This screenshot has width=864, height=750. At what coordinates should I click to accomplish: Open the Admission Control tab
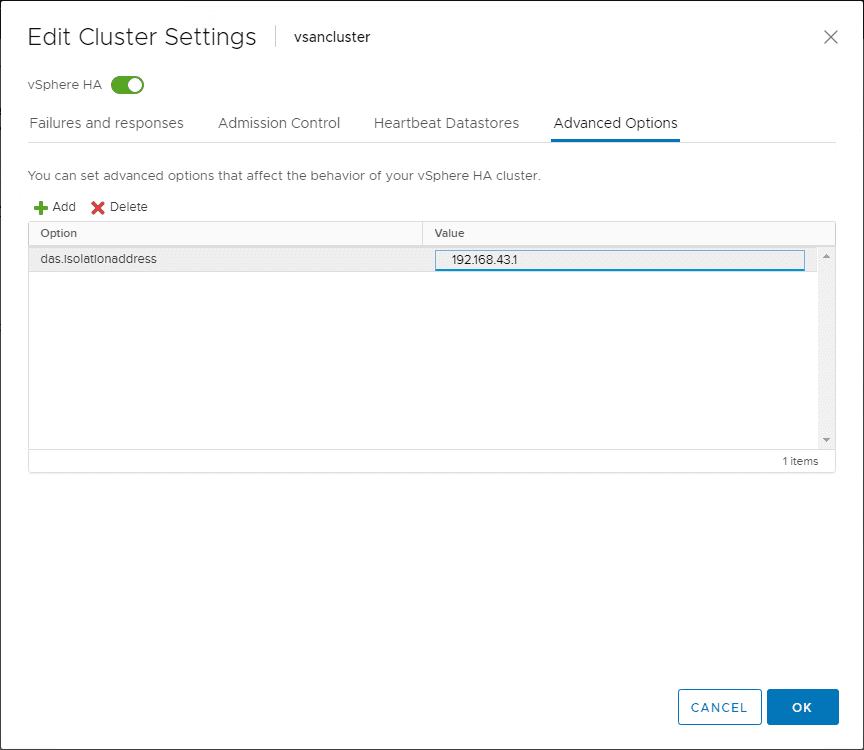[x=279, y=123]
